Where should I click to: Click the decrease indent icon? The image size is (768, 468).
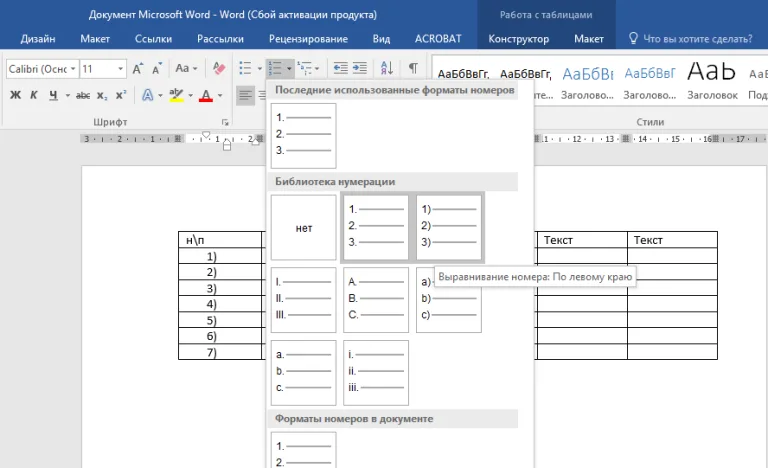coord(340,68)
